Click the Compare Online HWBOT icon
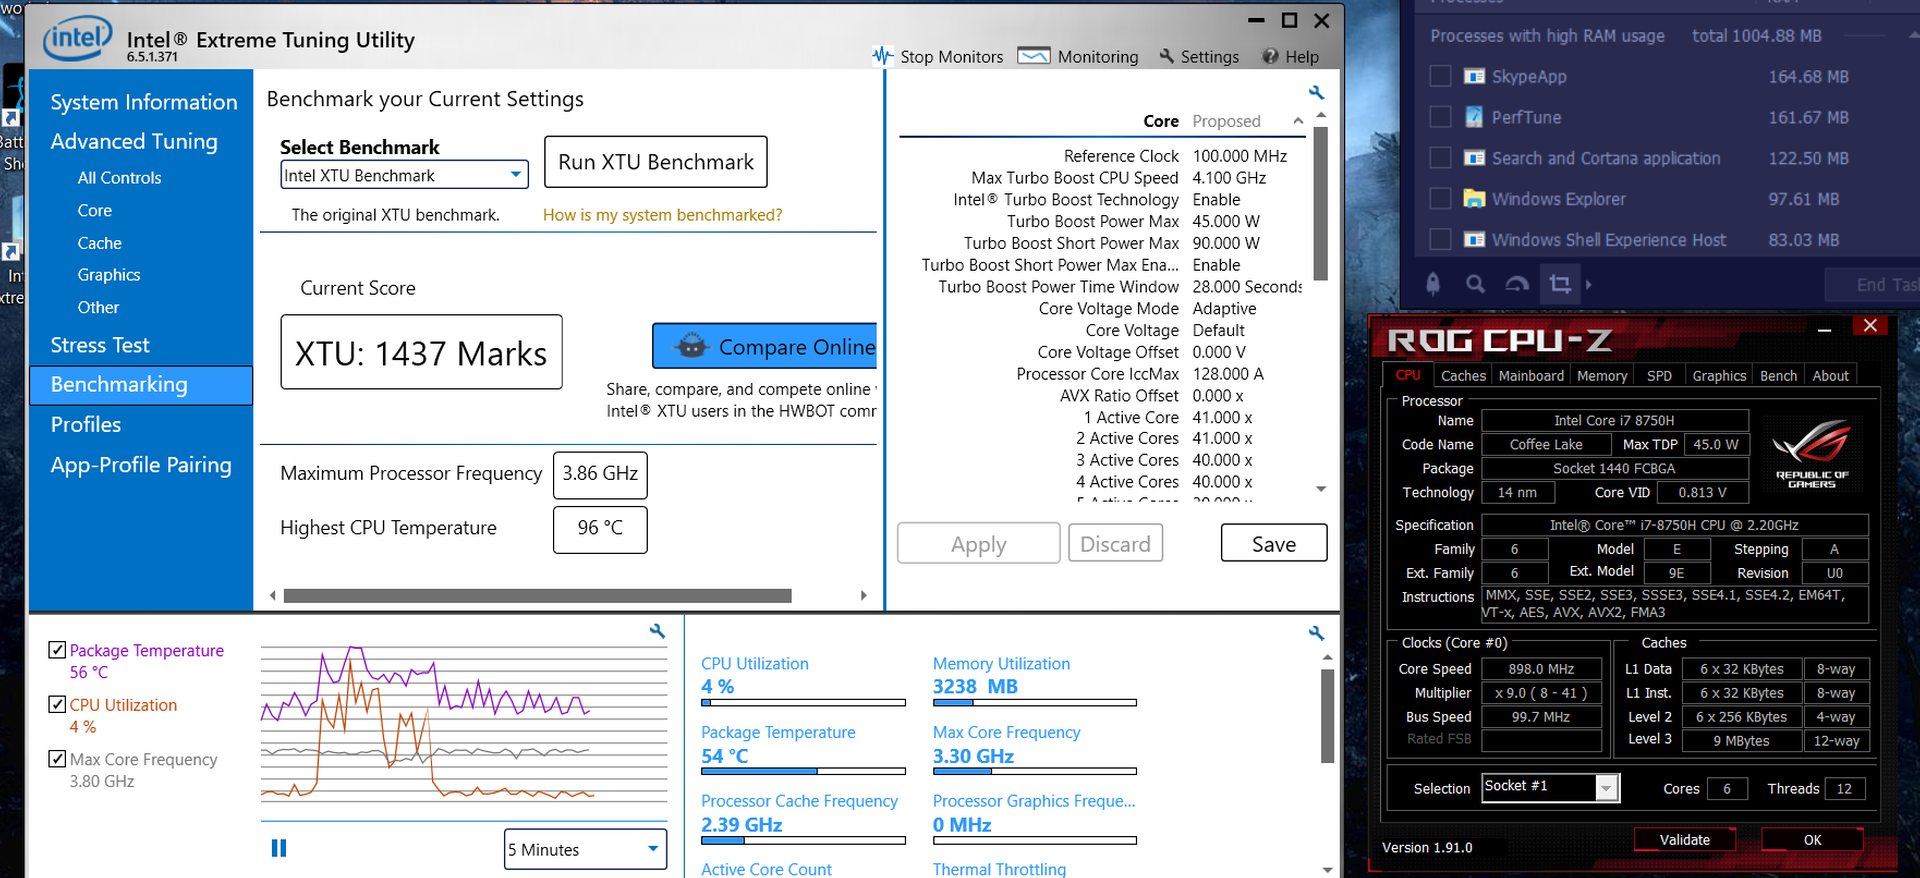 coord(691,346)
